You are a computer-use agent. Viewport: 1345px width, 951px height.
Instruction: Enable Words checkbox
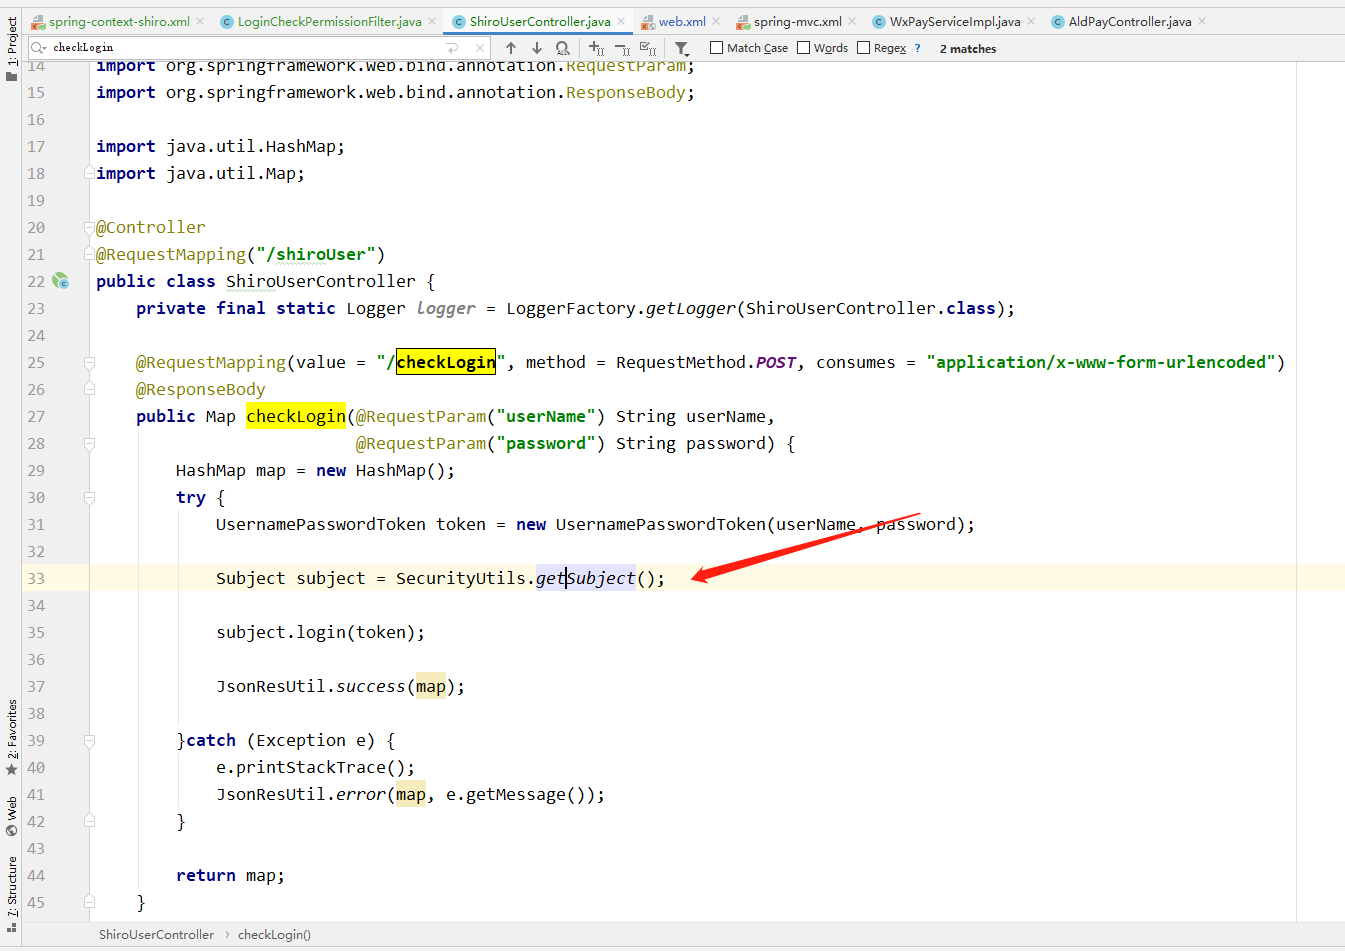coord(803,48)
